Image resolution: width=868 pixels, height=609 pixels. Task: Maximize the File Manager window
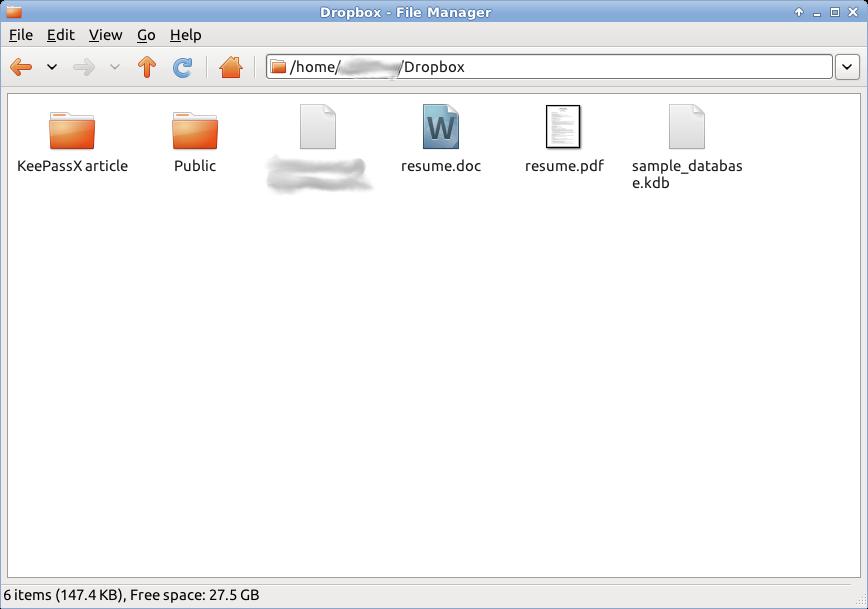tap(835, 12)
